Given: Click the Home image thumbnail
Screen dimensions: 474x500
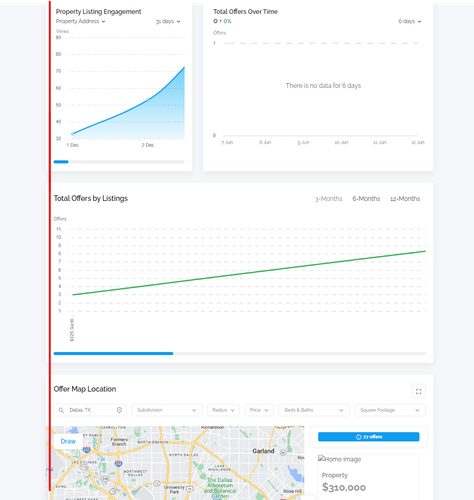Looking at the screenshot, I should coord(340,459).
